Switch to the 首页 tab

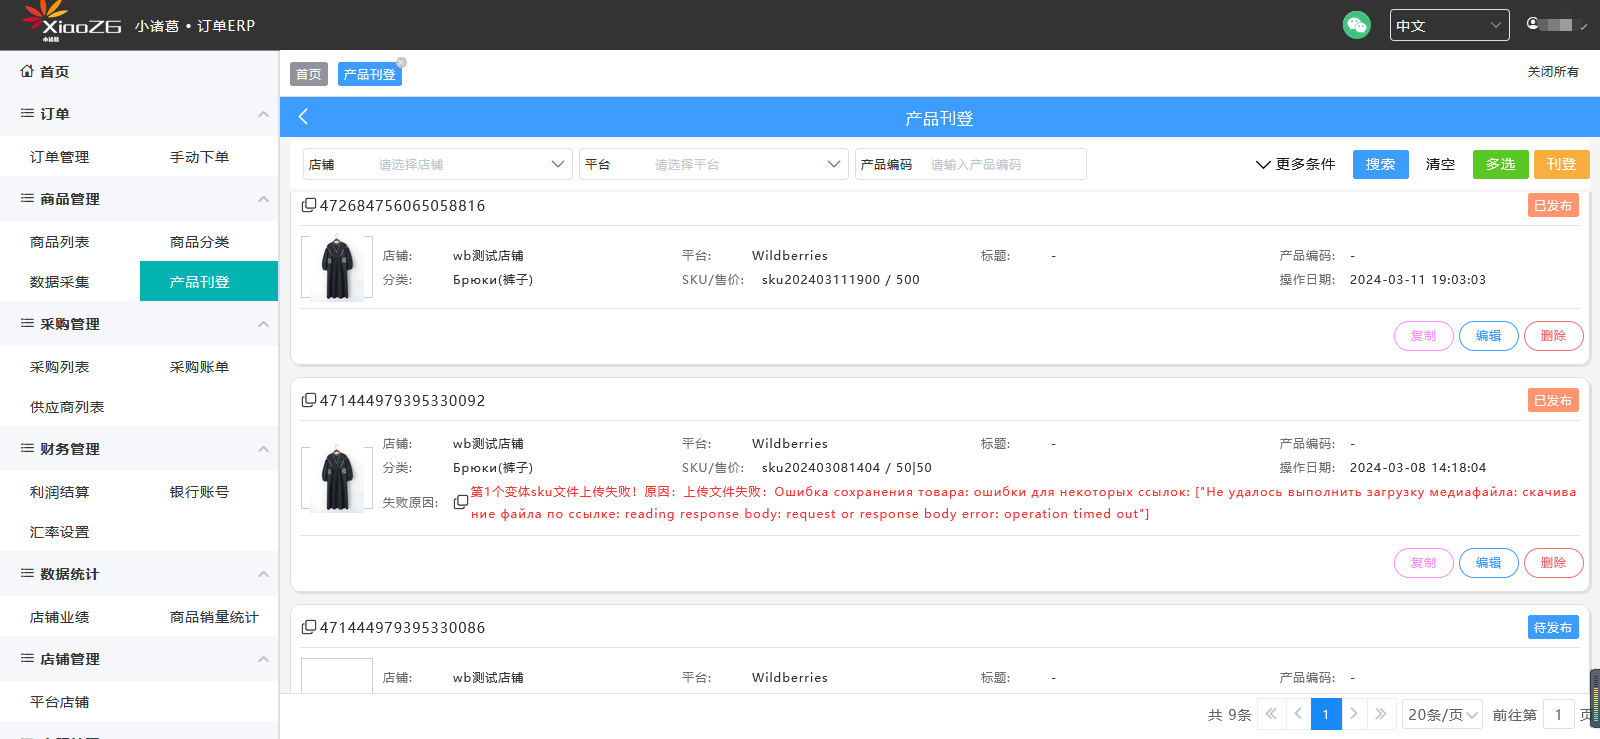pyautogui.click(x=308, y=74)
